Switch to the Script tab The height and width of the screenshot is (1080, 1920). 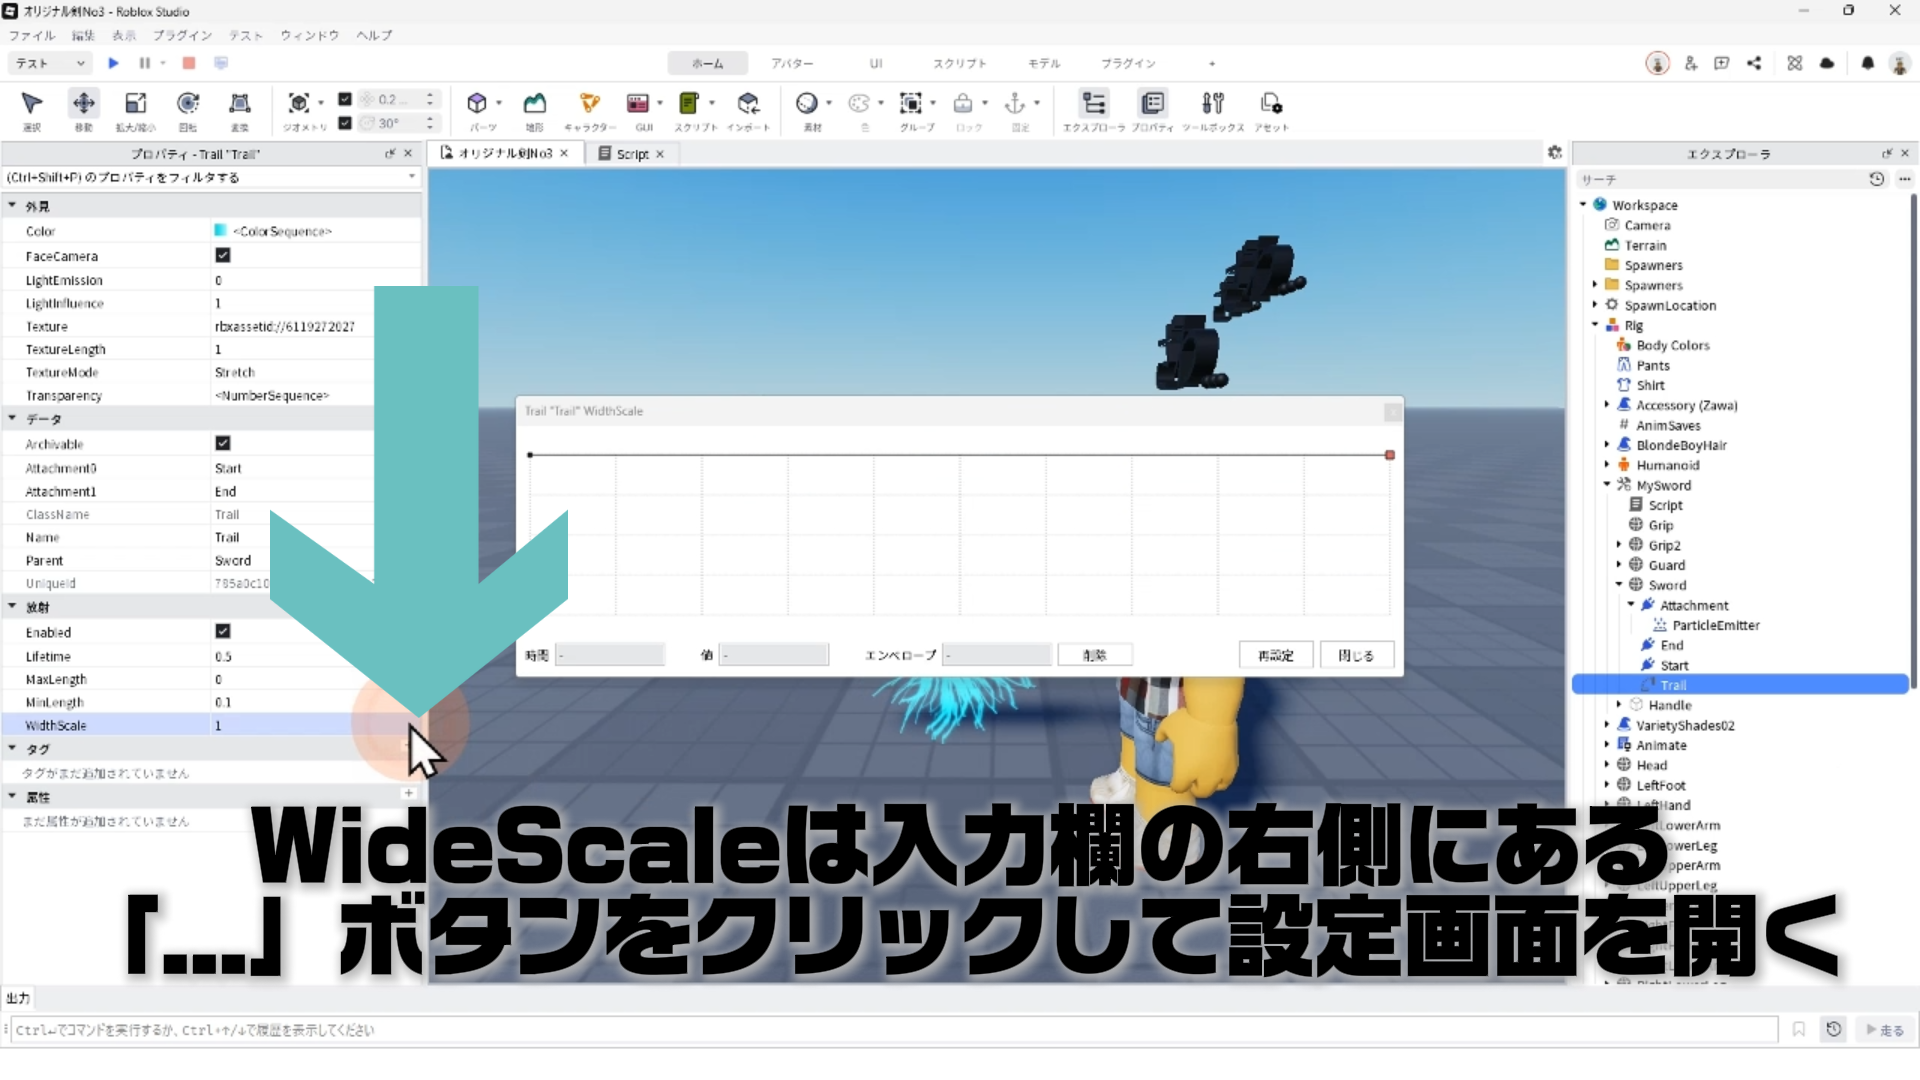[631, 153]
